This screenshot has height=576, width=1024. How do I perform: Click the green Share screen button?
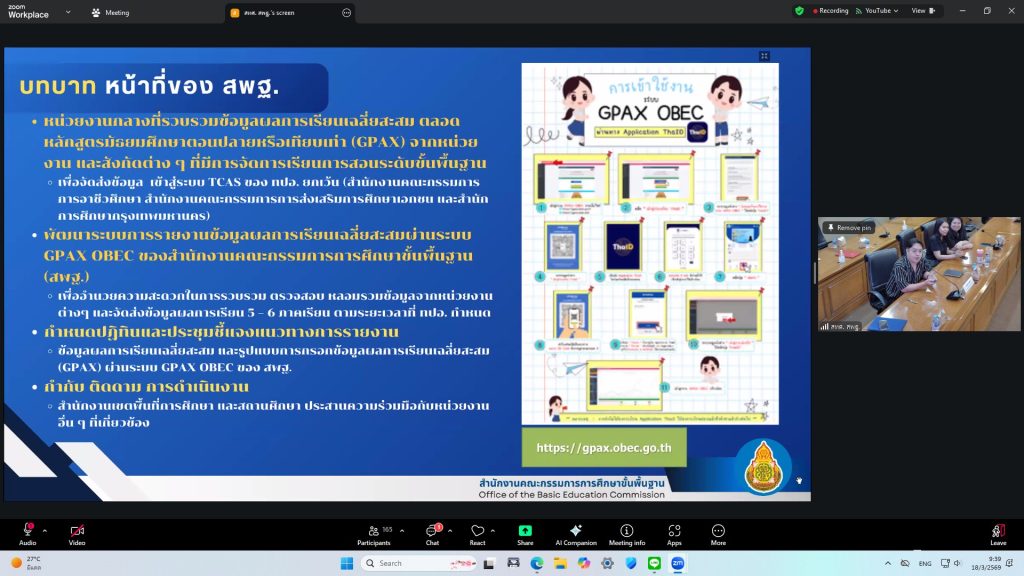point(525,531)
